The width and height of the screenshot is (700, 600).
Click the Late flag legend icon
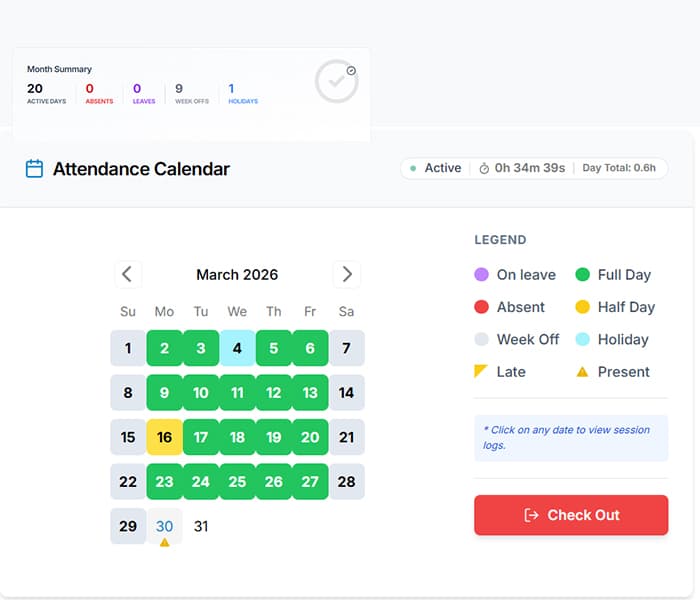click(x=481, y=371)
